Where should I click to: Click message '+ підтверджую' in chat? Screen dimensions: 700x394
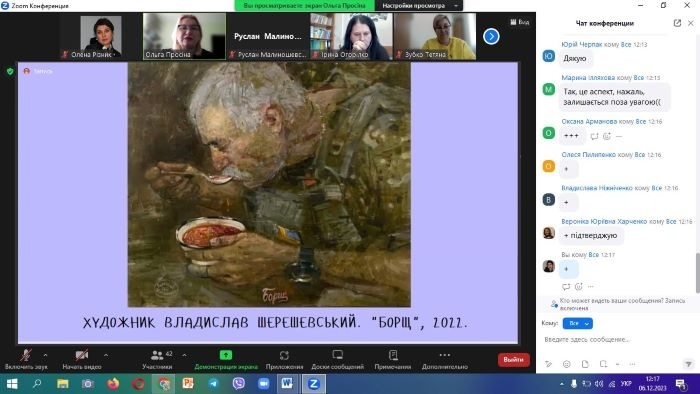click(x=591, y=236)
